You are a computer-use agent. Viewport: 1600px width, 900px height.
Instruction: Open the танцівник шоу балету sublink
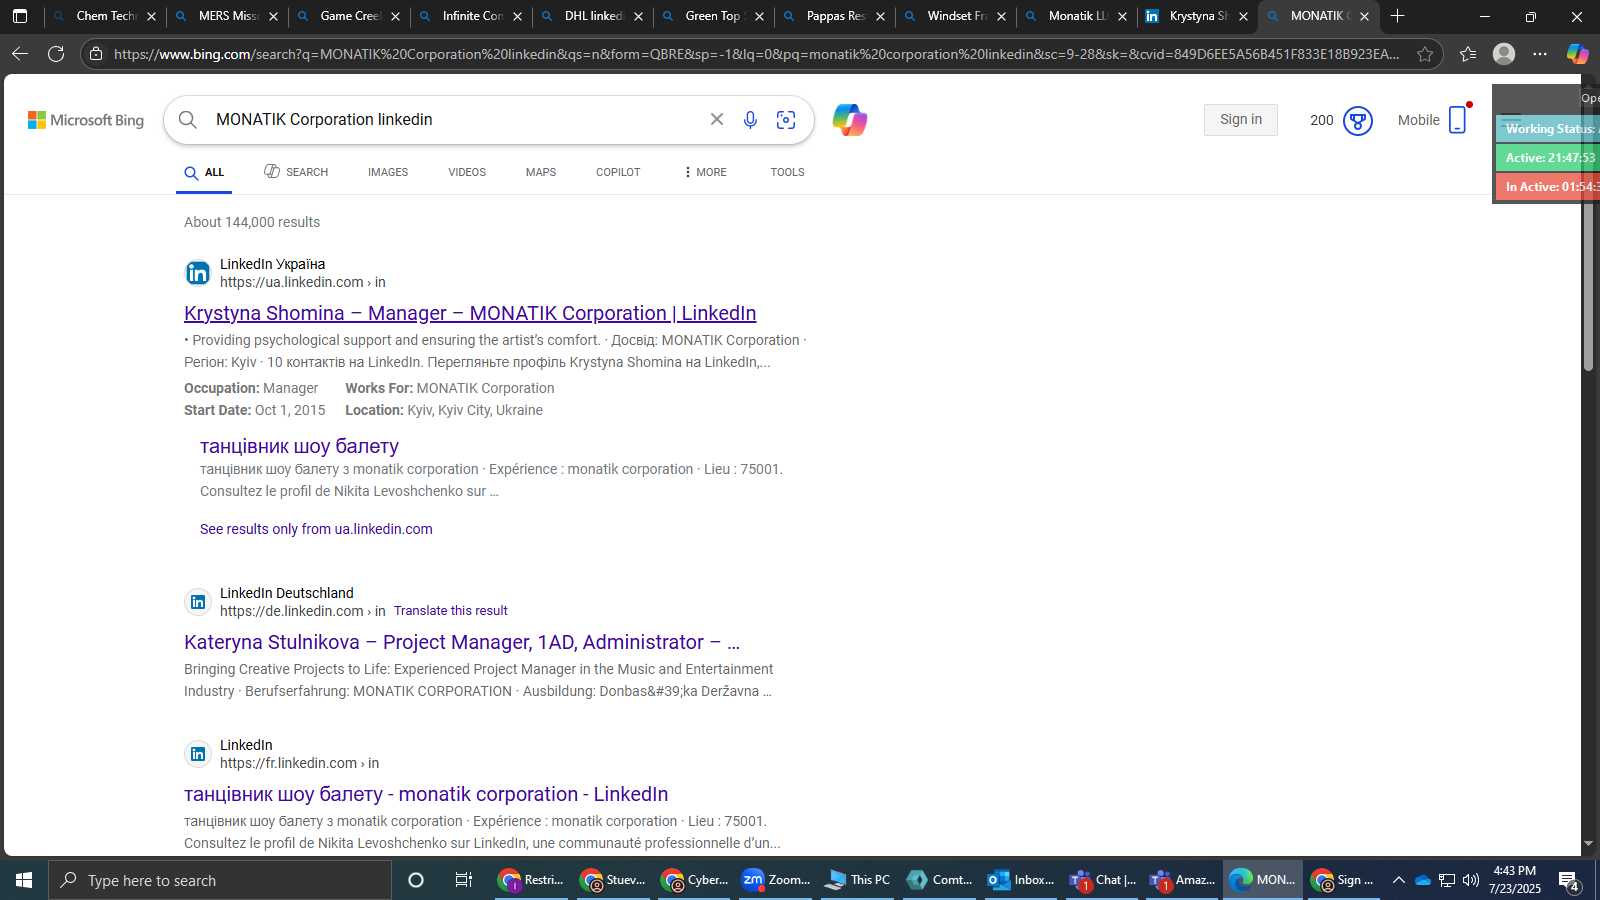pyautogui.click(x=299, y=446)
